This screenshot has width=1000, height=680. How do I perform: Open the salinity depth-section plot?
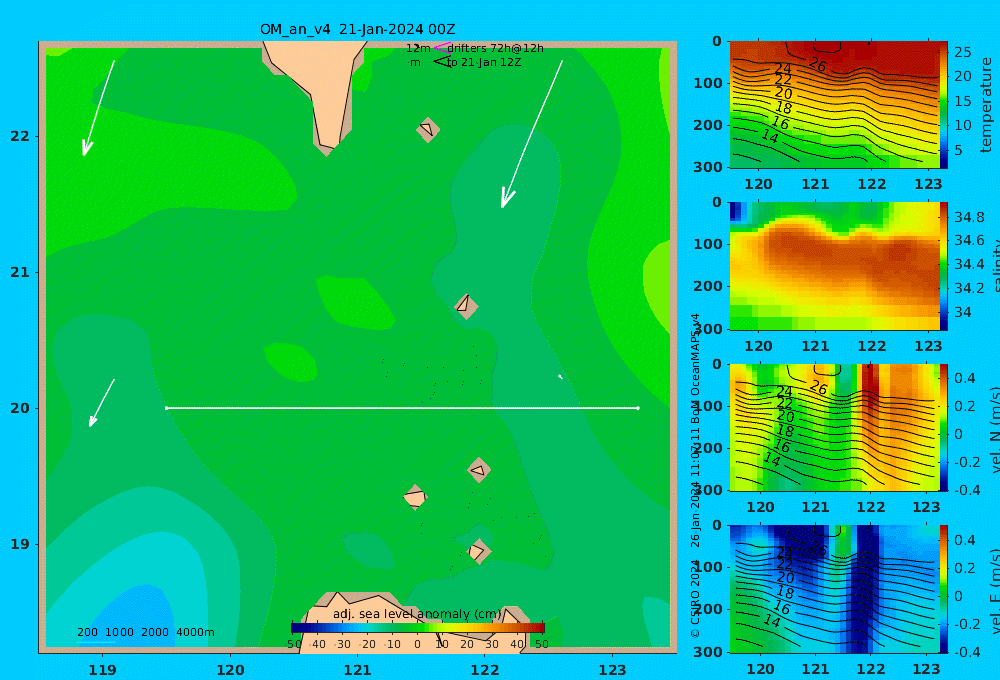(x=835, y=266)
